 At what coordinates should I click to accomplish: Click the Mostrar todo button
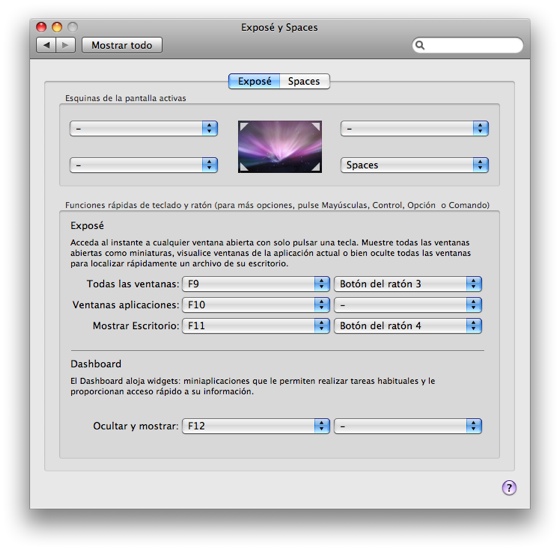(x=122, y=45)
